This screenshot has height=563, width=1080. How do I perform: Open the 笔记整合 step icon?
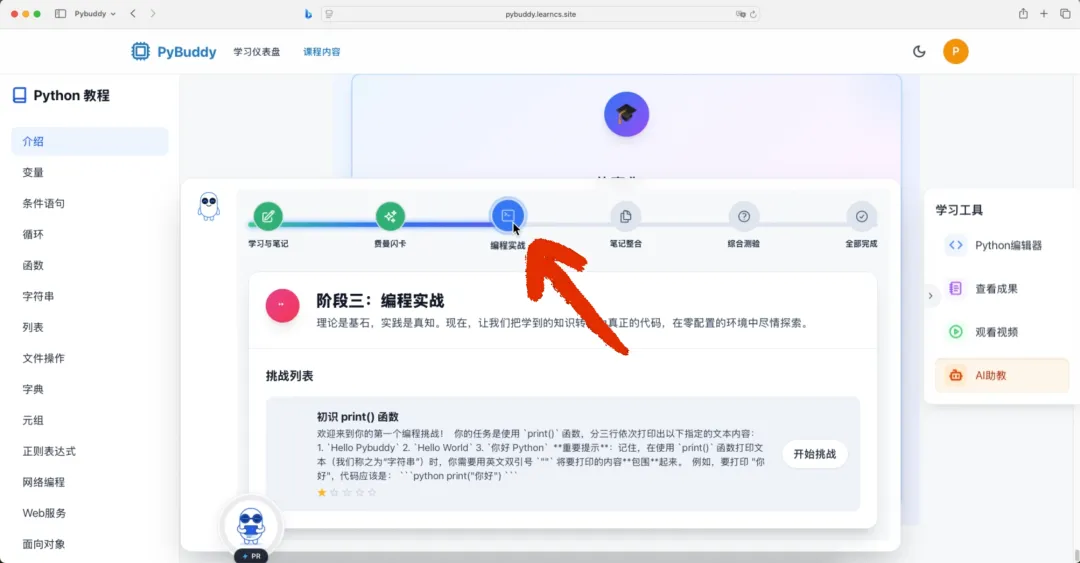tap(625, 216)
